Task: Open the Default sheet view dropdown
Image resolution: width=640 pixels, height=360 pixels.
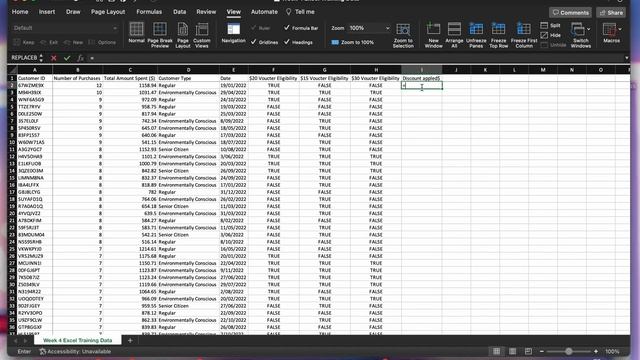Action: [x=64, y=28]
